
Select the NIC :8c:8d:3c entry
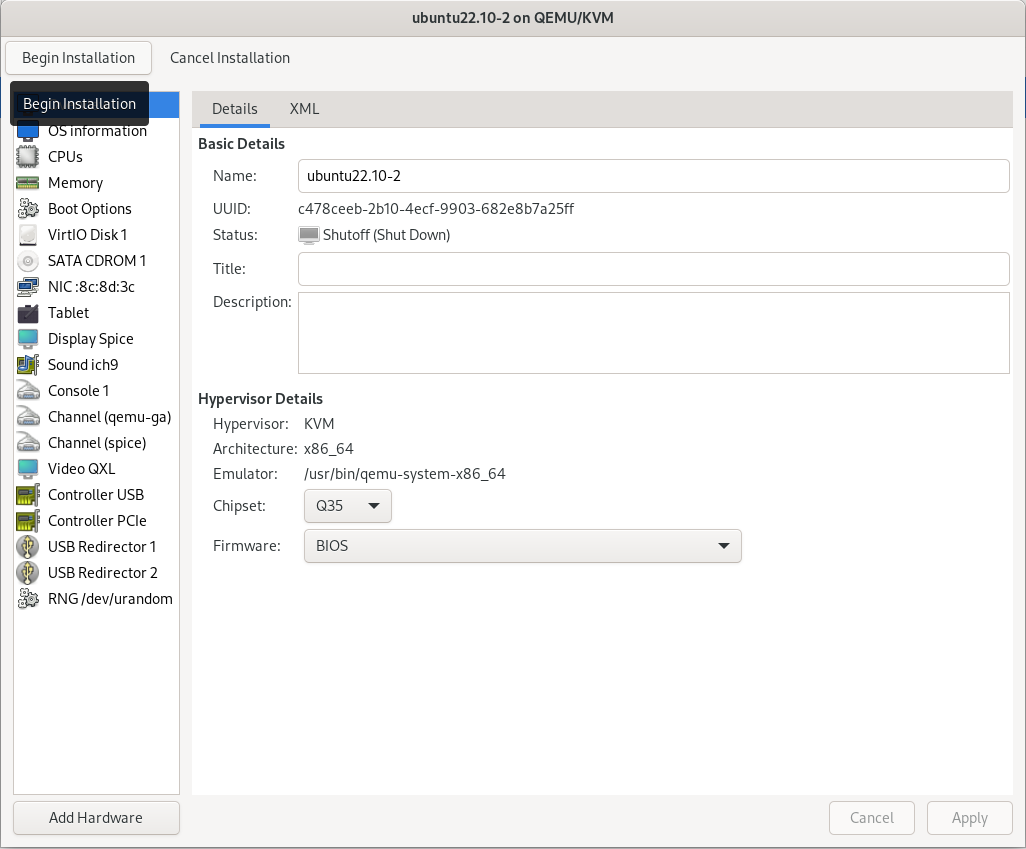click(x=96, y=287)
